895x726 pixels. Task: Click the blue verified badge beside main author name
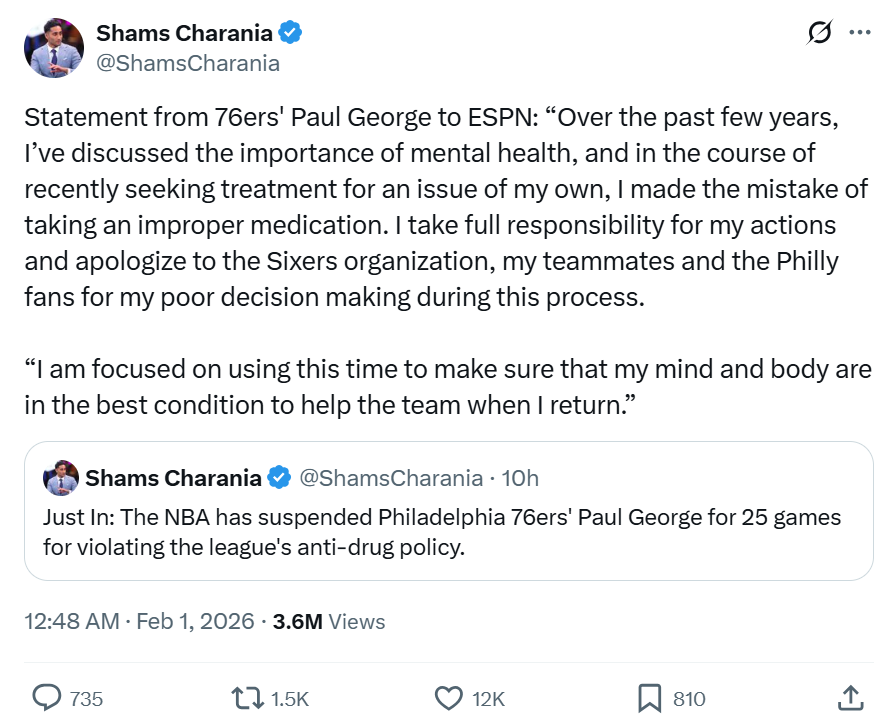click(291, 34)
